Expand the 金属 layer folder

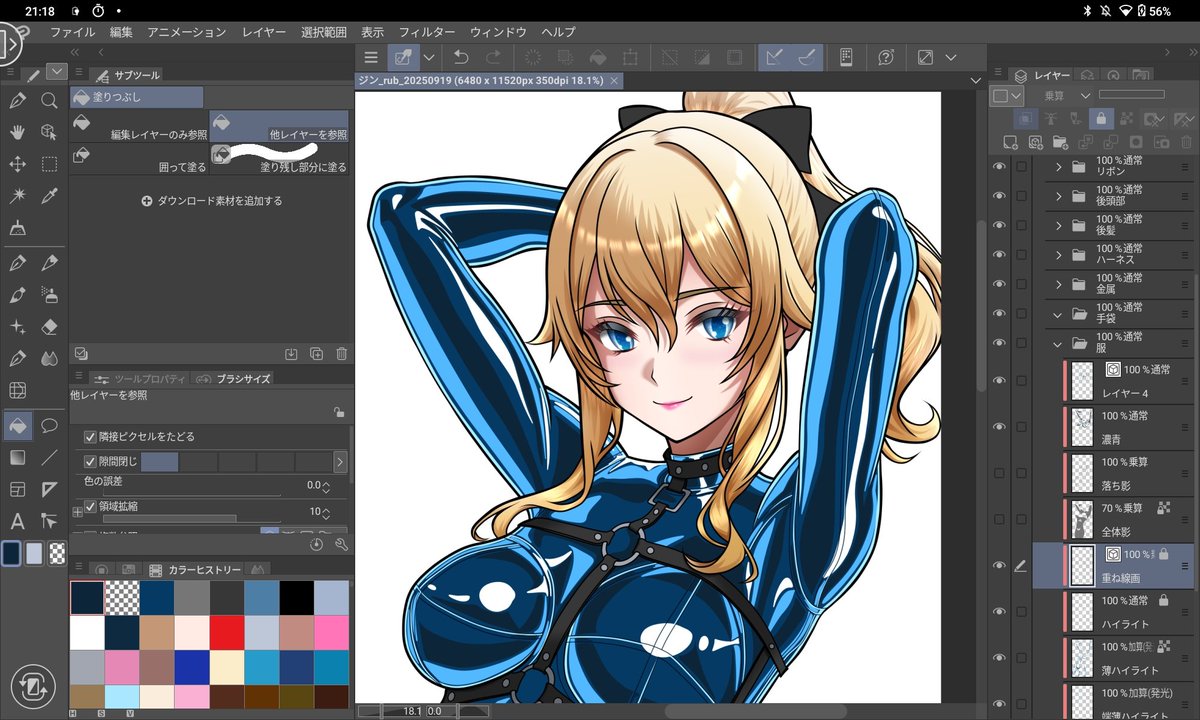click(x=1058, y=285)
